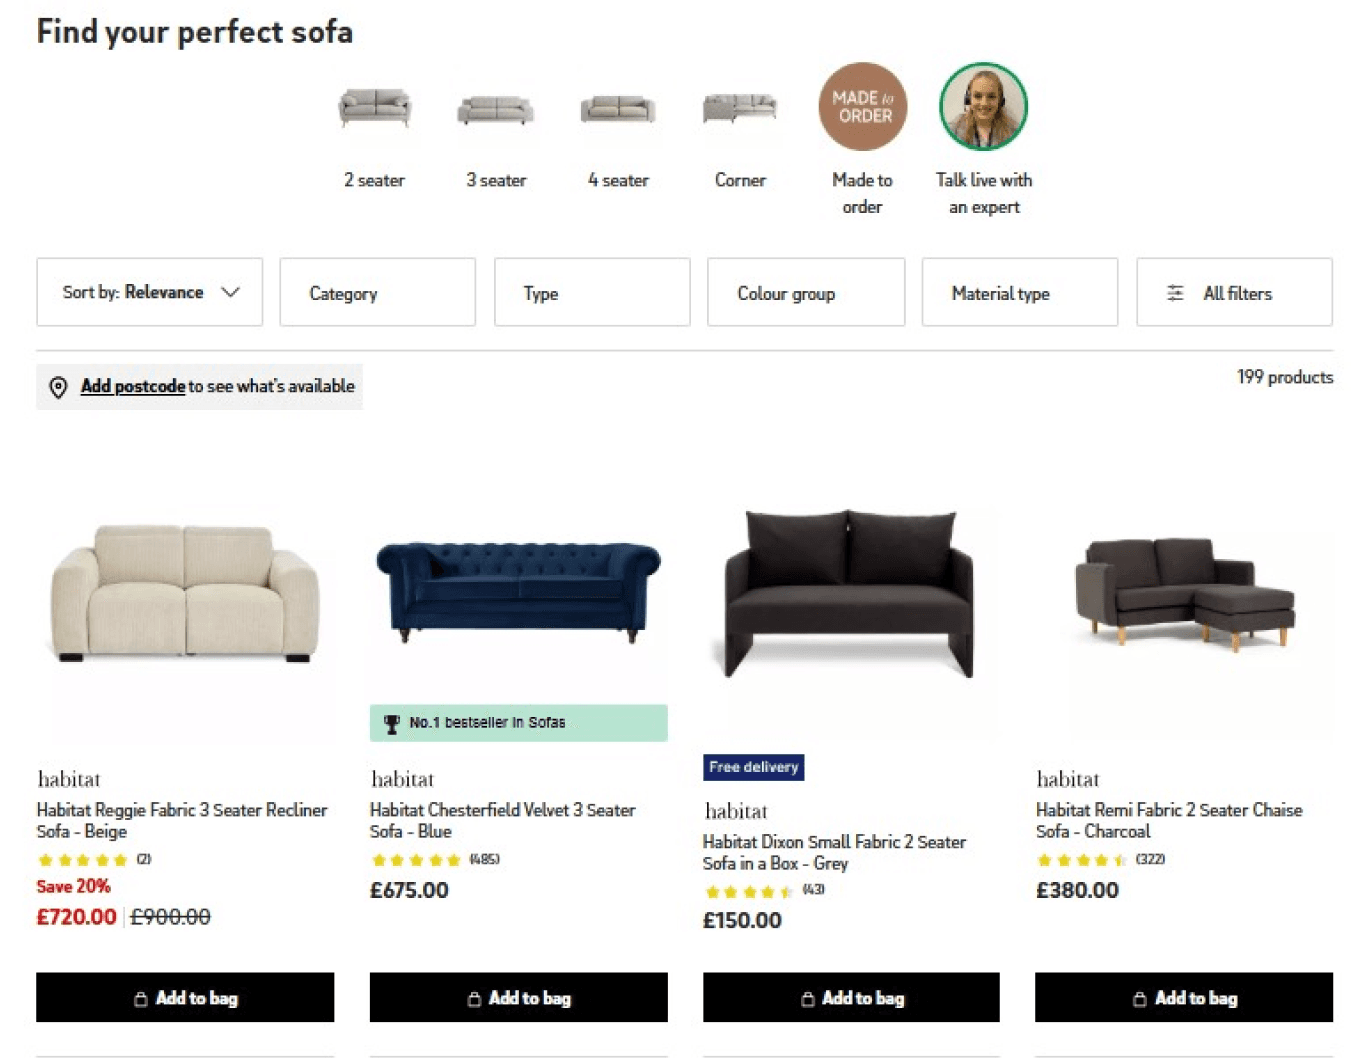Click the Made to order badge icon
Screen dimensions: 1358x1058
pos(861,106)
